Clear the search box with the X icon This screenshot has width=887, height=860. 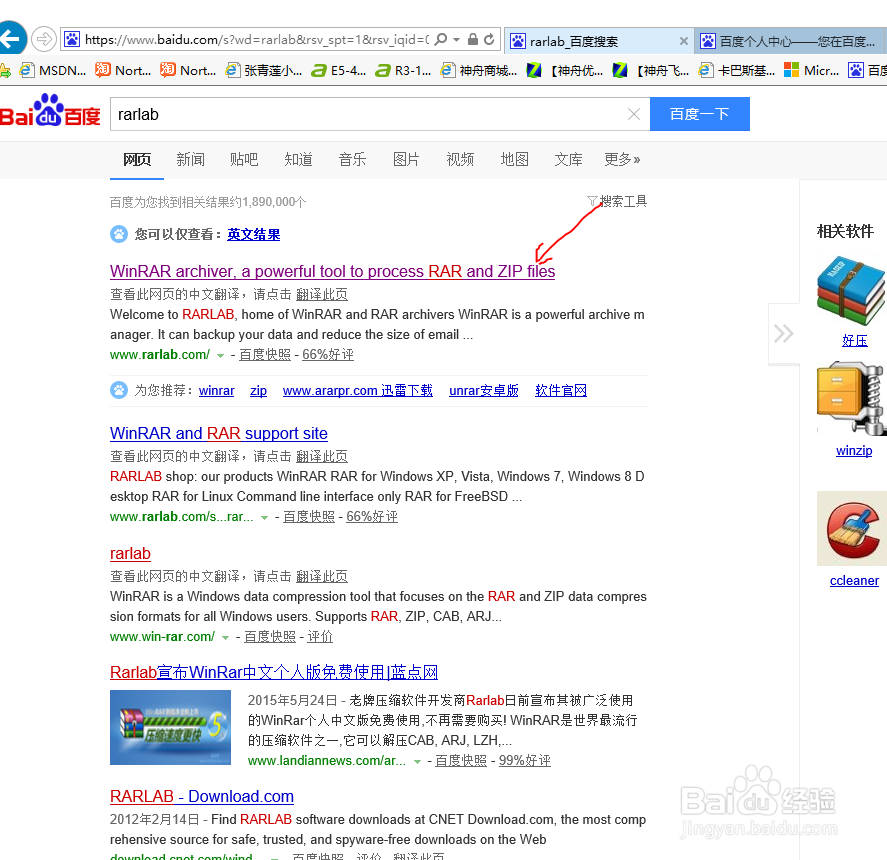point(634,114)
